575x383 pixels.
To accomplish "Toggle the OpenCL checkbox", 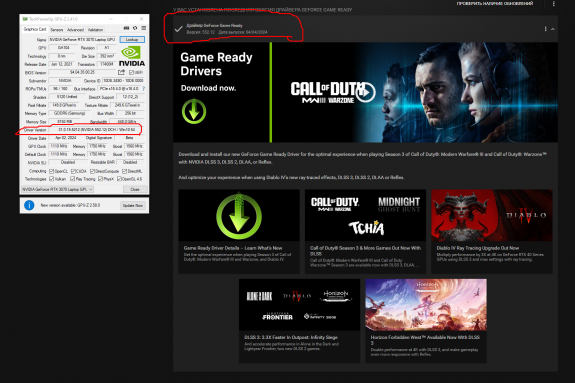I will tap(51, 171).
